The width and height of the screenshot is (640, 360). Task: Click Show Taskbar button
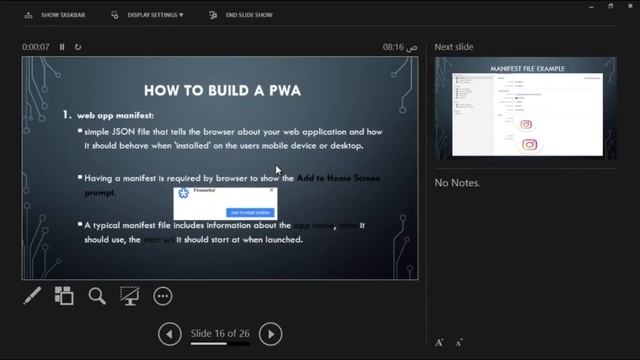(55, 15)
